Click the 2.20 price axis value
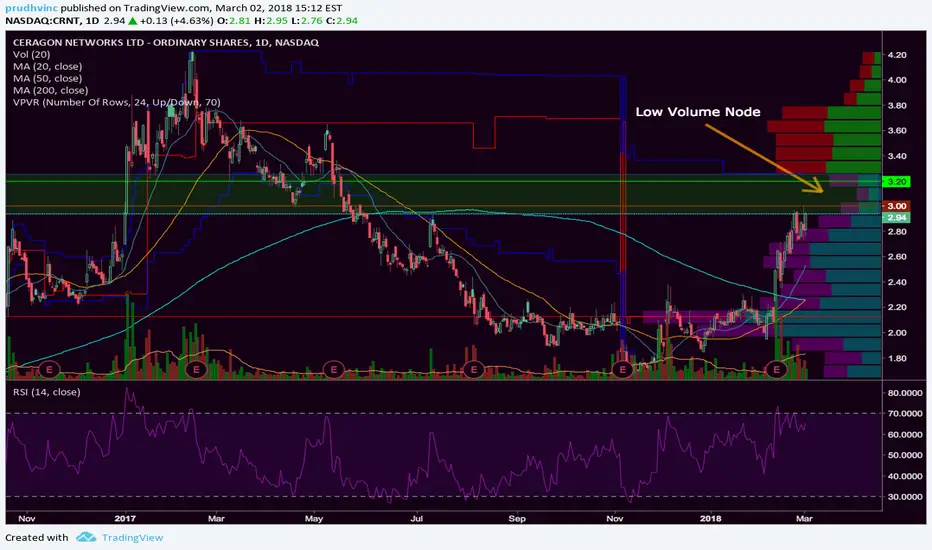This screenshot has height=550, width=932. point(897,307)
